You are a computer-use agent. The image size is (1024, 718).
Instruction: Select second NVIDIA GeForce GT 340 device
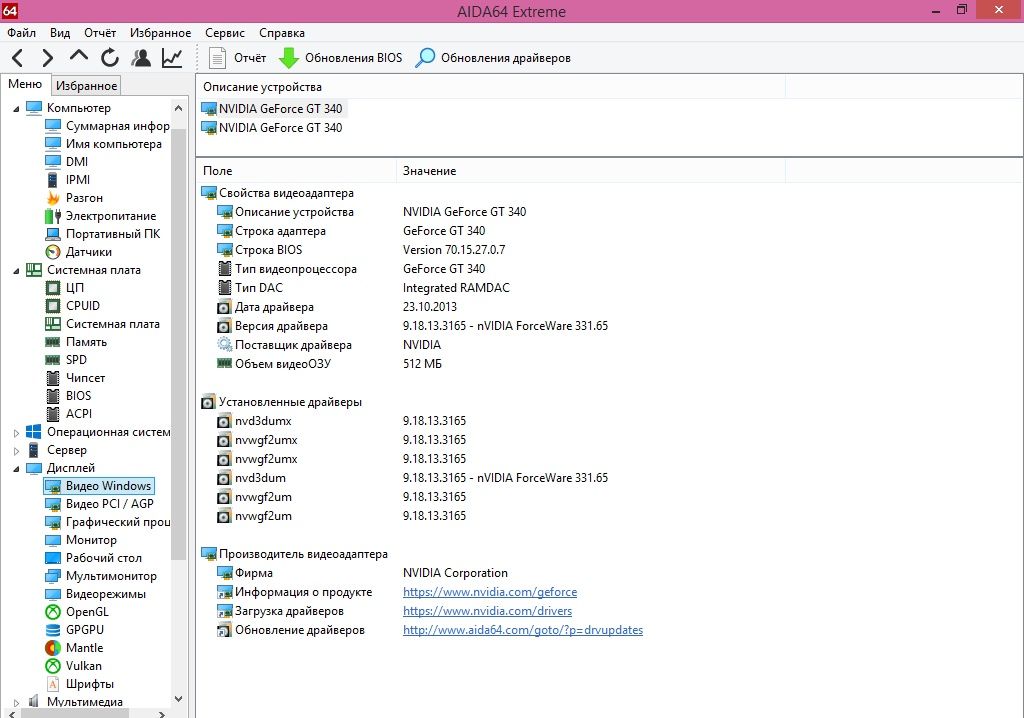(x=272, y=127)
